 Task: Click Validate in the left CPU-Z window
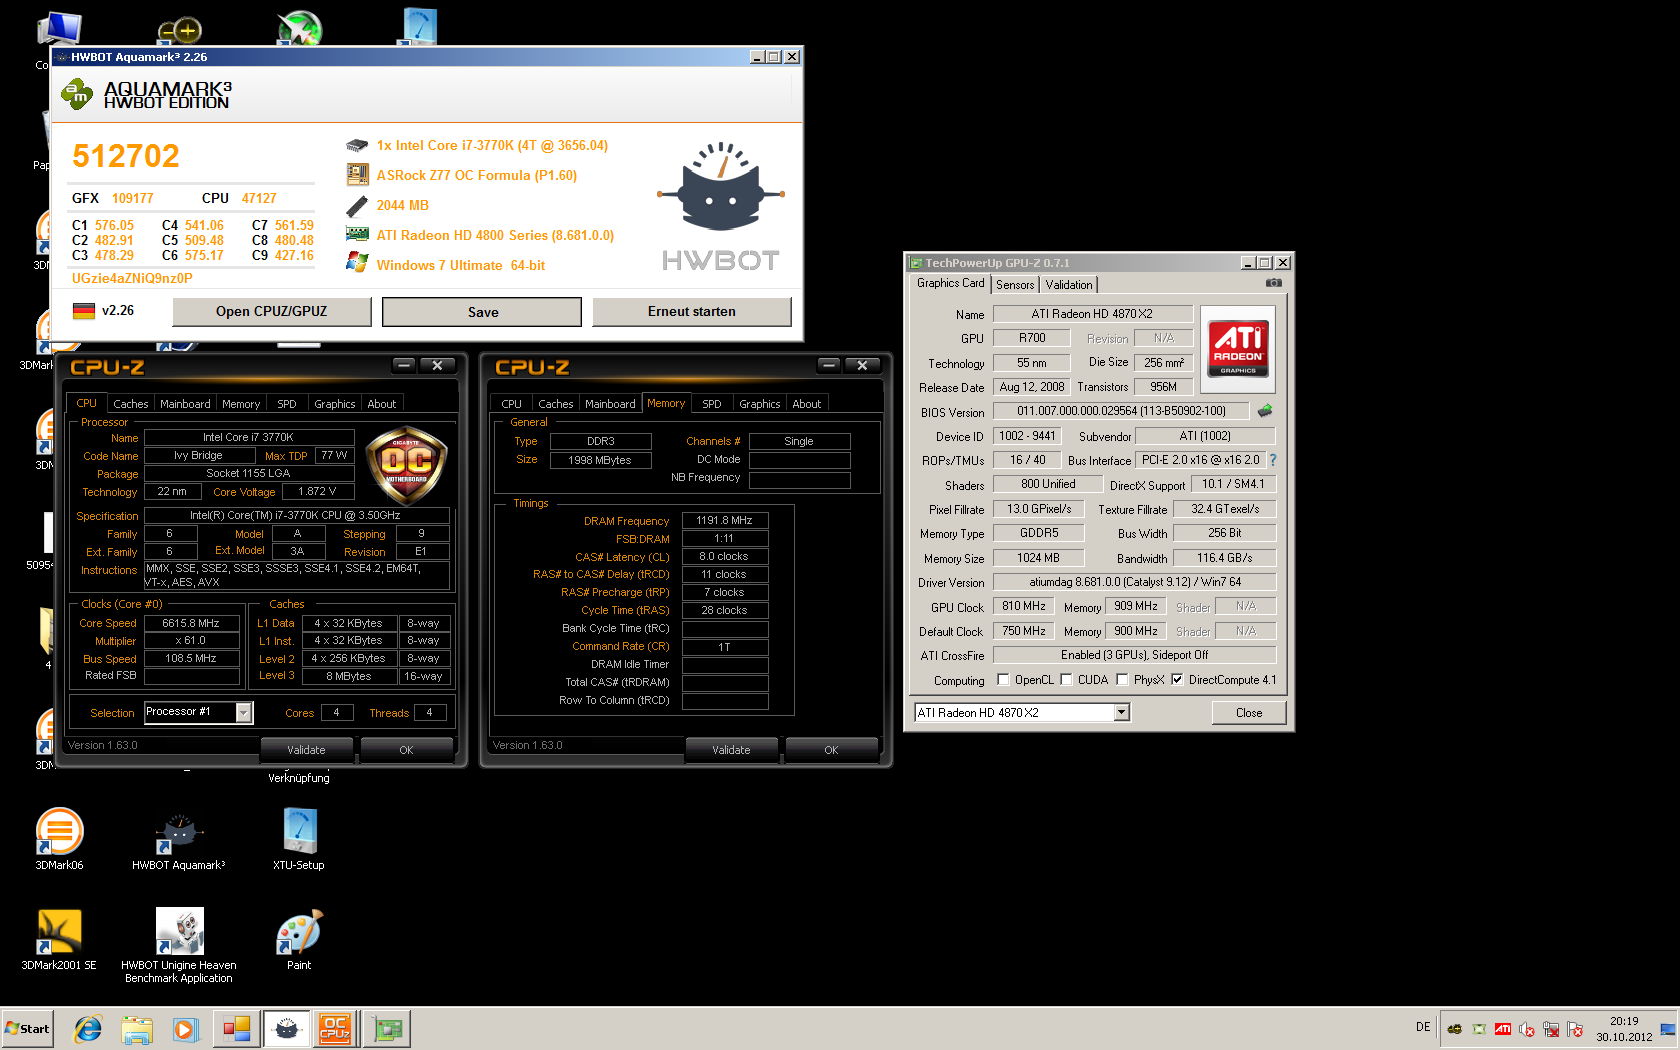[x=306, y=750]
